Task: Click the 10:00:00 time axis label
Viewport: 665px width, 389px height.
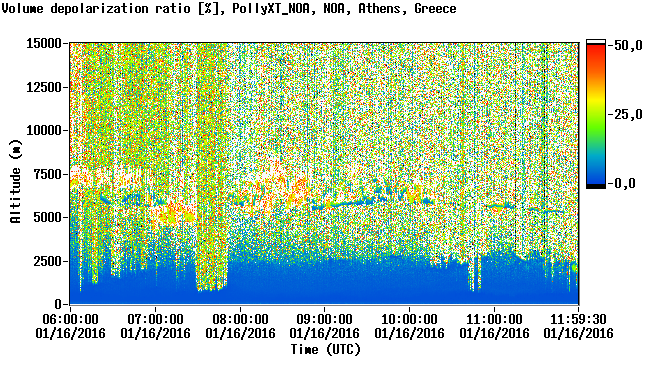Action: [409, 319]
